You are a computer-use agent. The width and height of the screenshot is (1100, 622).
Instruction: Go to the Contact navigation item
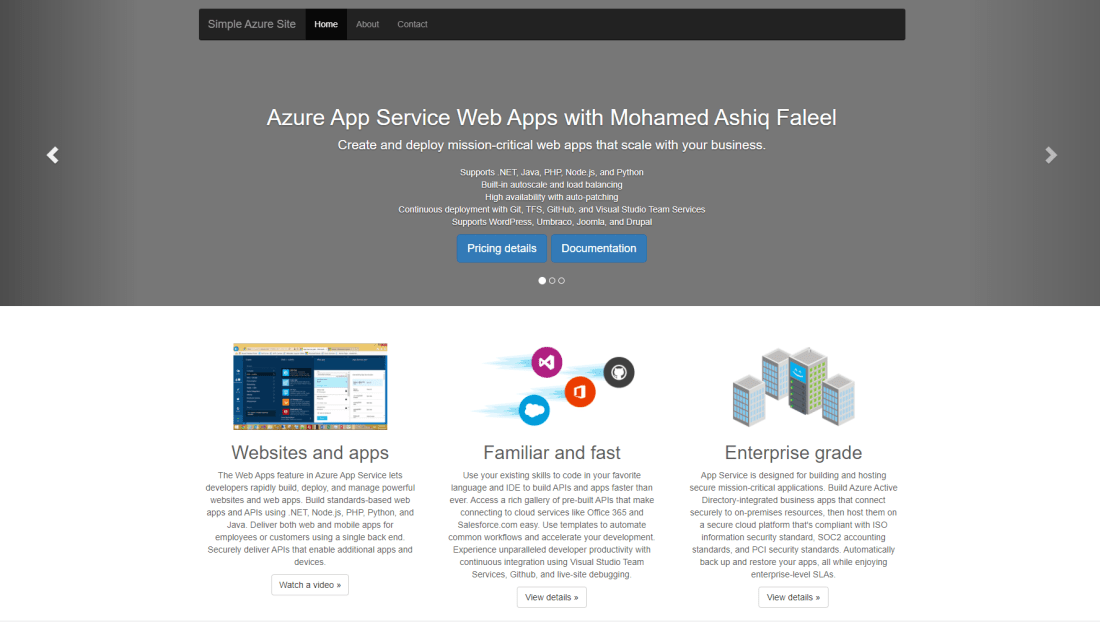(412, 24)
